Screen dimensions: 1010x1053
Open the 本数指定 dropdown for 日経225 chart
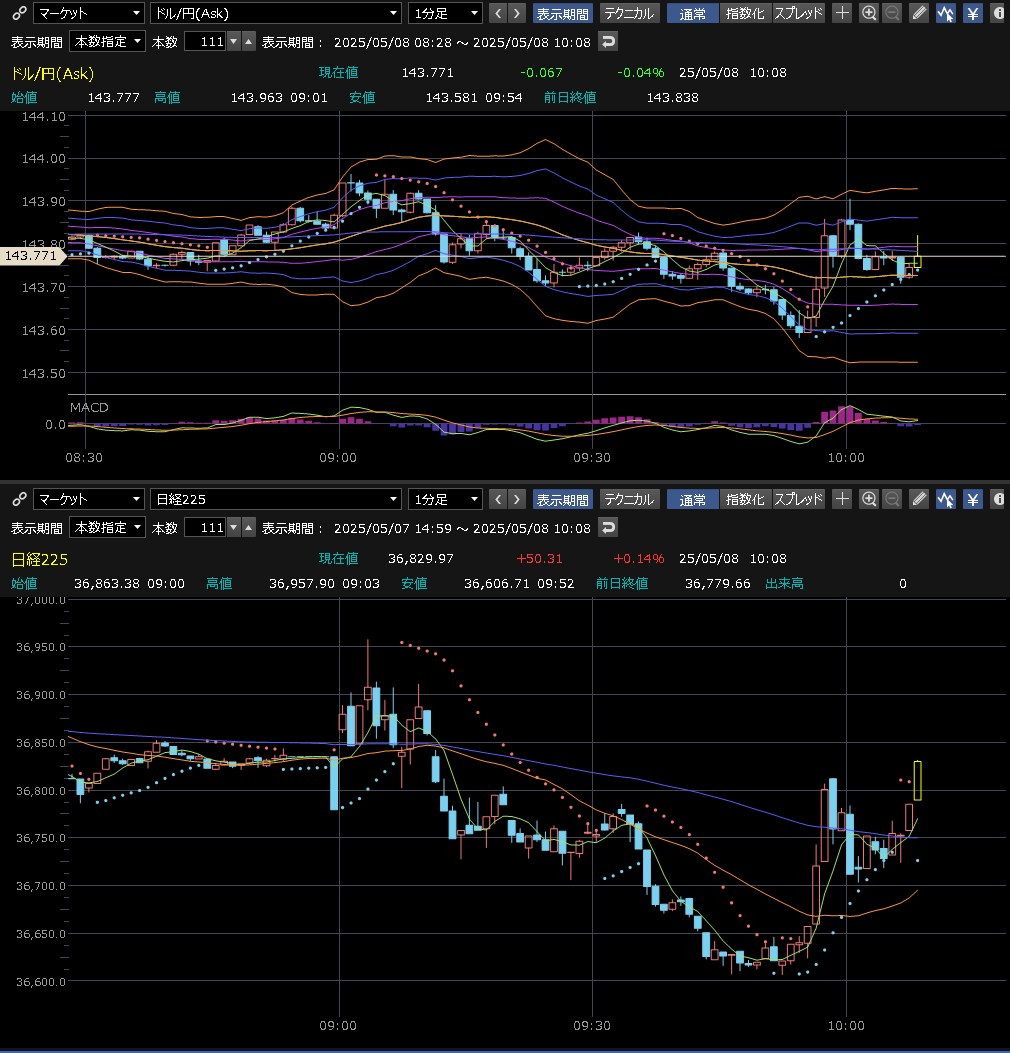point(107,528)
